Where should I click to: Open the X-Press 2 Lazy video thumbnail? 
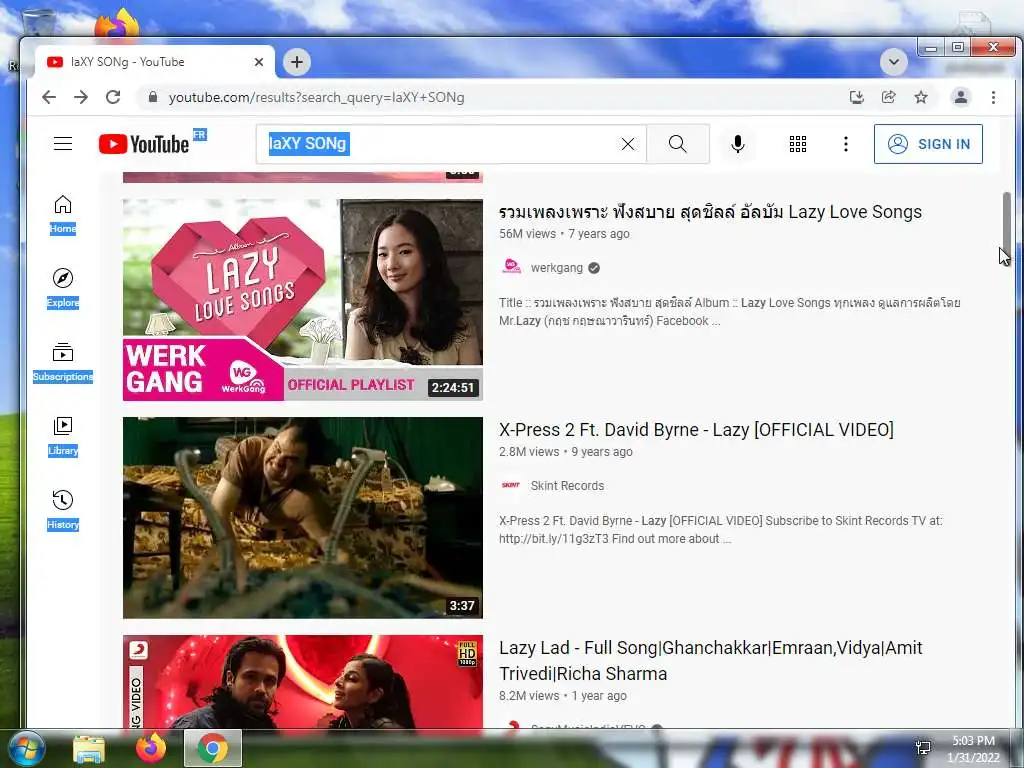point(302,518)
